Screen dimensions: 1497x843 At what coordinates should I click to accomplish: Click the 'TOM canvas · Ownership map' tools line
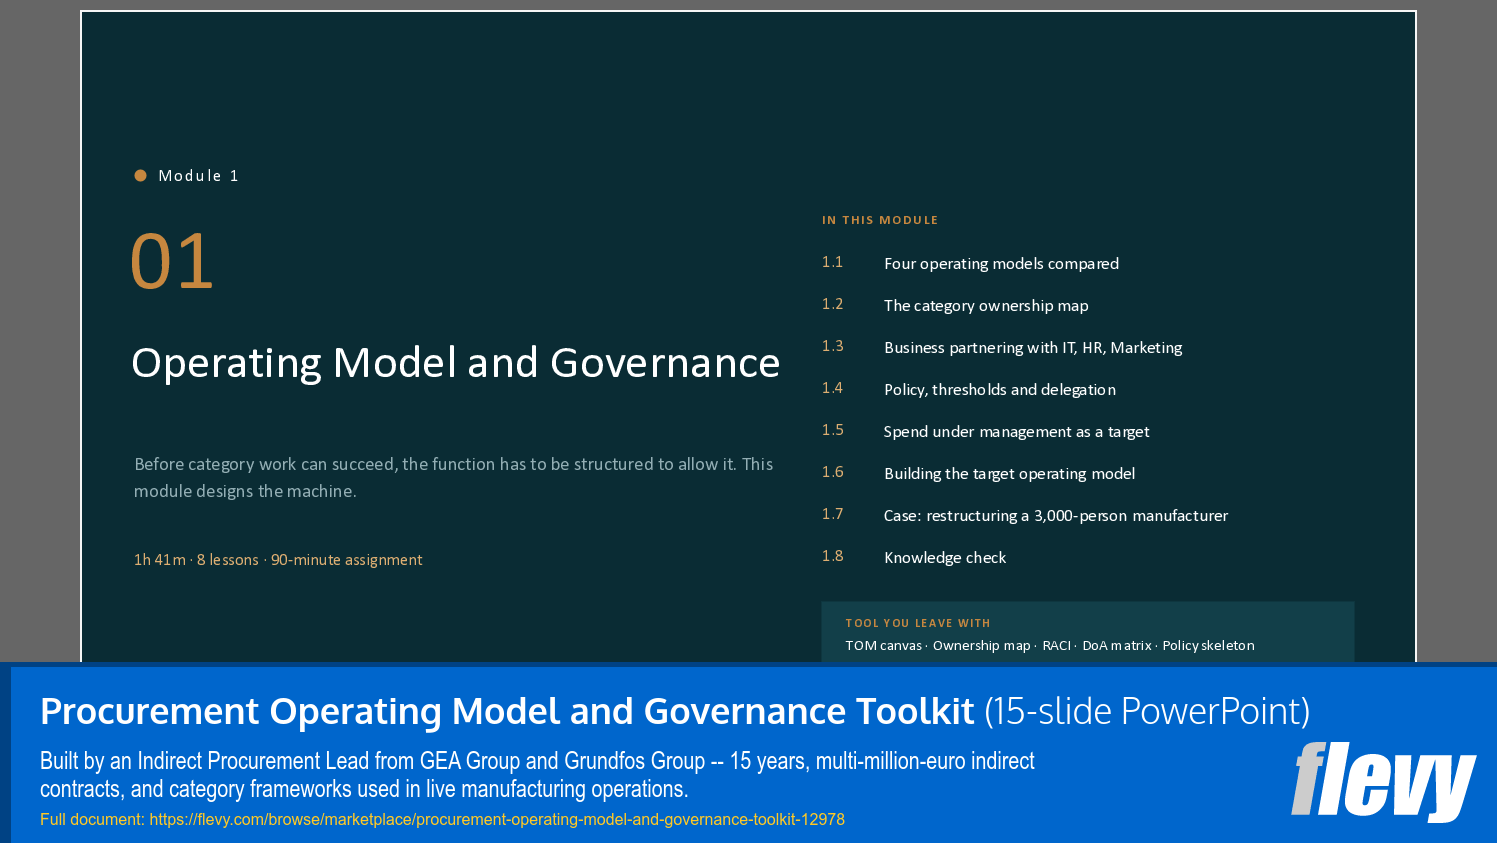pyautogui.click(x=1050, y=646)
